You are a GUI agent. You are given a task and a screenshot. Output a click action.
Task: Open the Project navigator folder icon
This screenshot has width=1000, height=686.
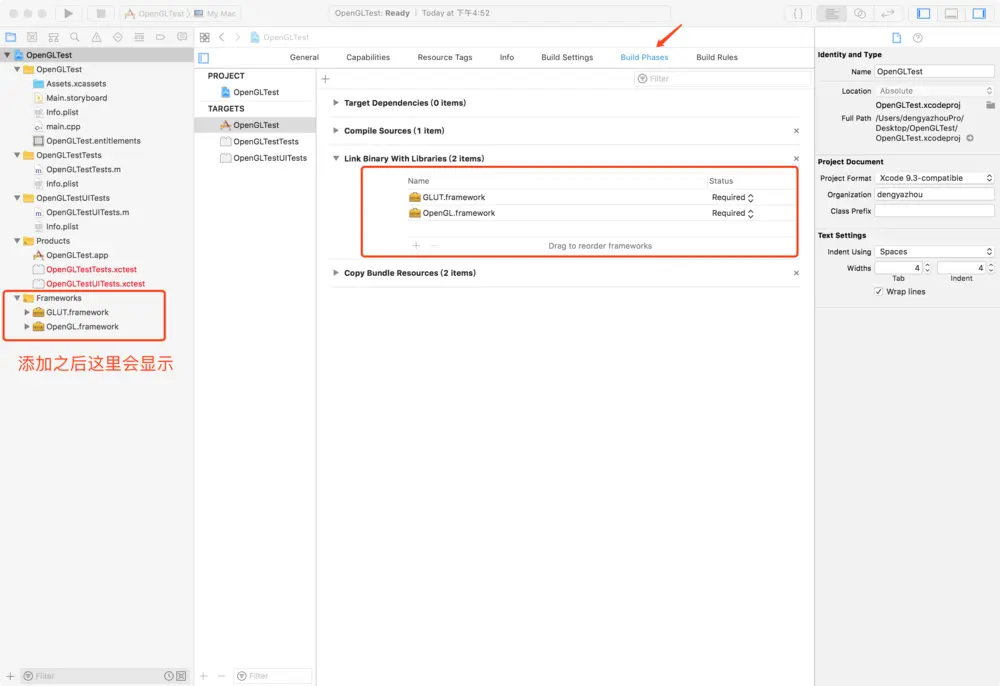tap(11, 37)
